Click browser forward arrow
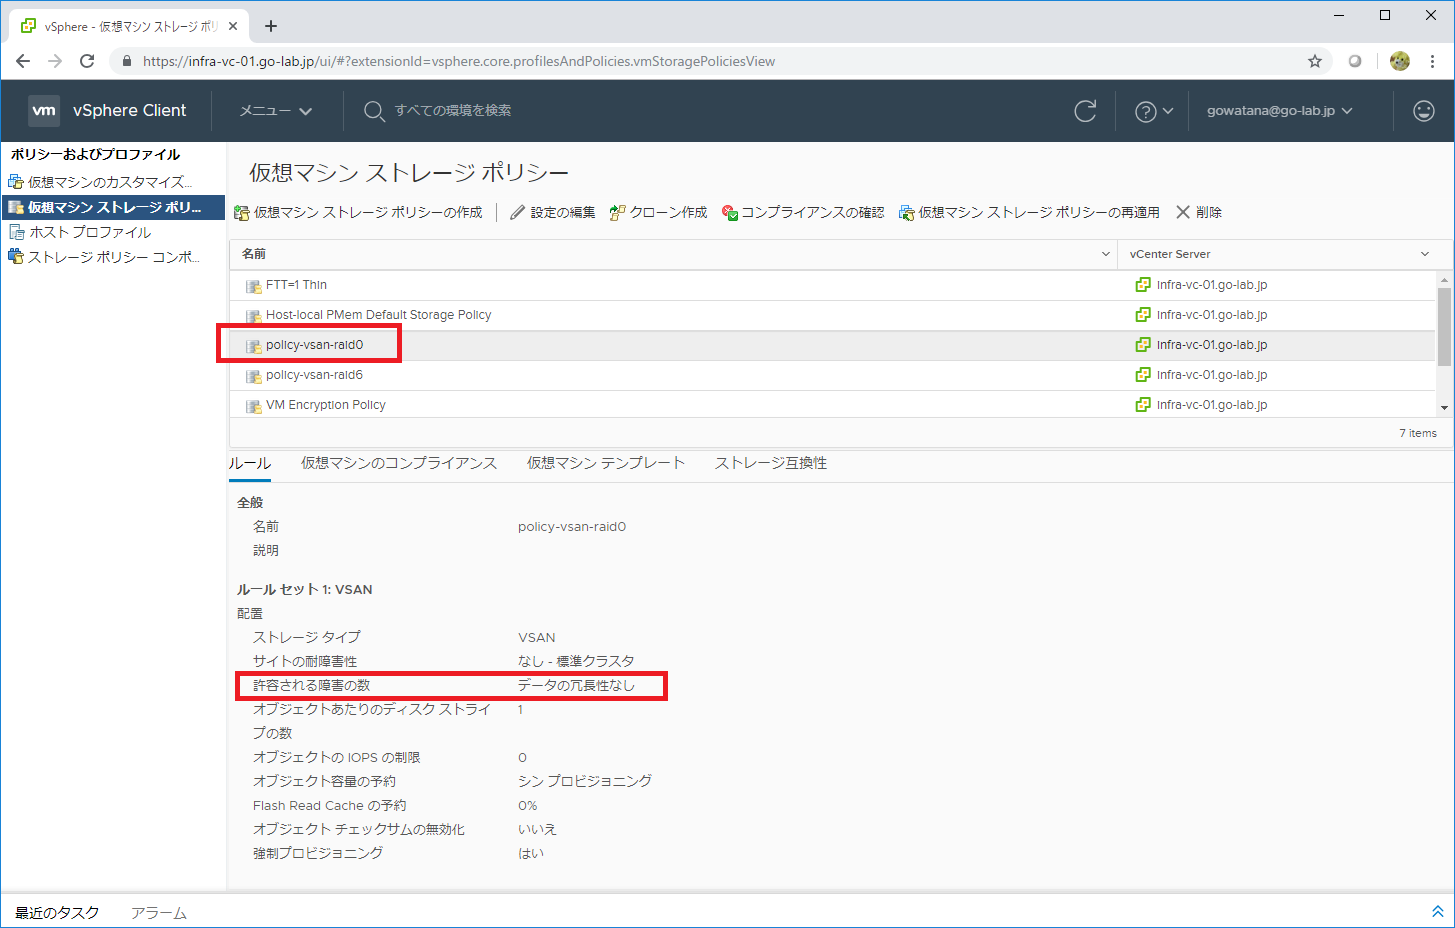Viewport: 1455px width, 928px height. pos(55,61)
